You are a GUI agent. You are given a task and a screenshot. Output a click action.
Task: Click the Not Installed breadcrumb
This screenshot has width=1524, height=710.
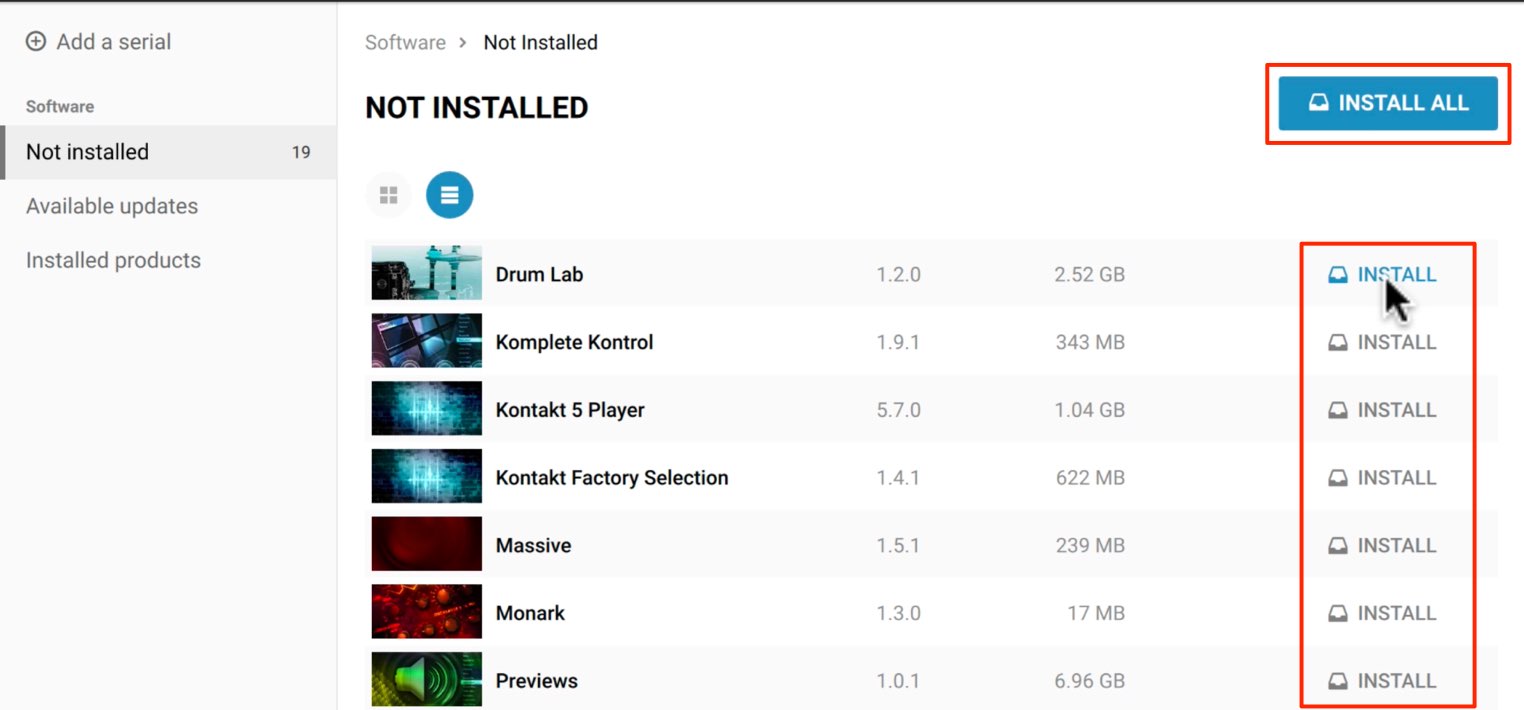click(x=540, y=42)
